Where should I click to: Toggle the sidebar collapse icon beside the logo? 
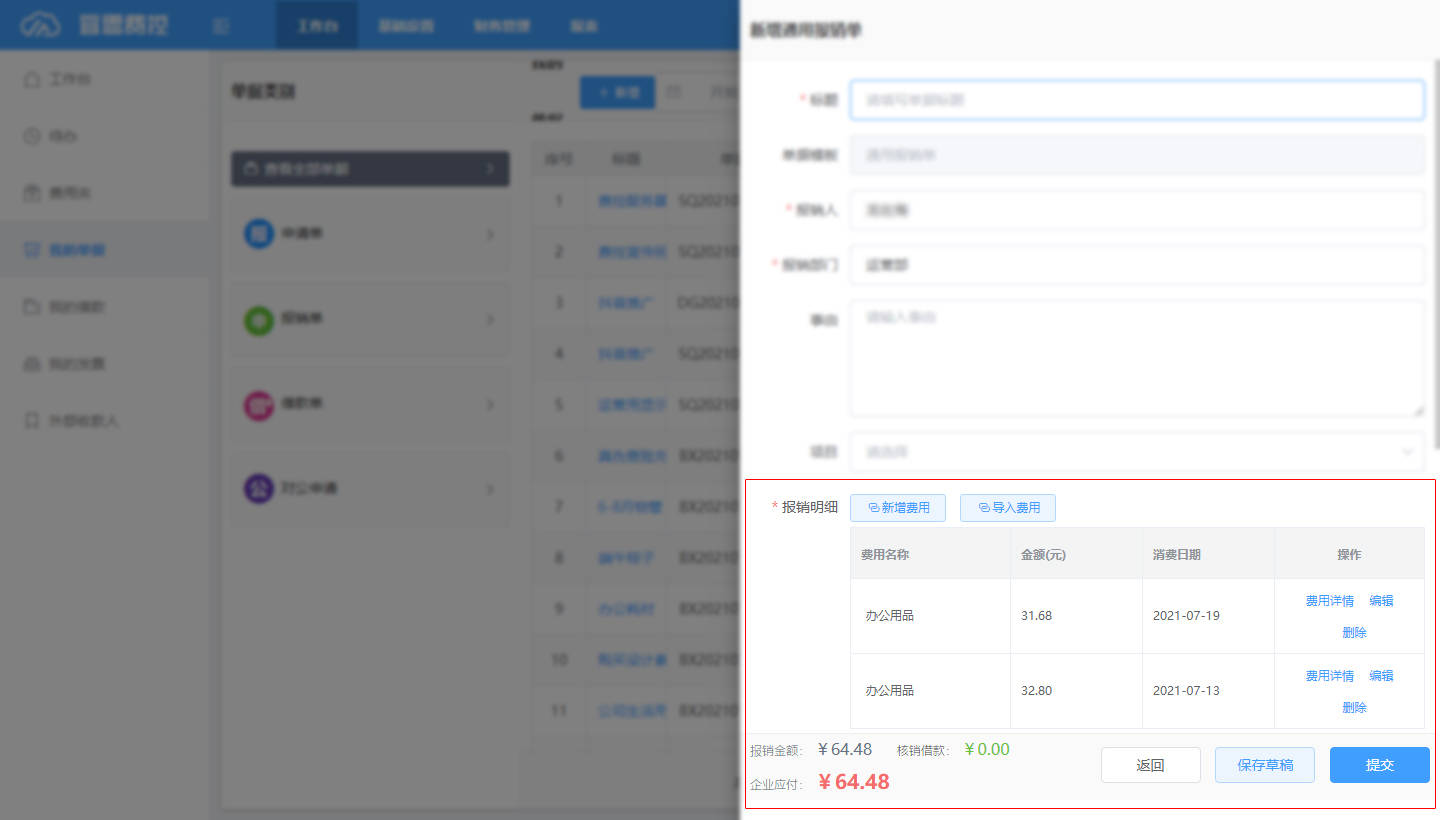tap(221, 26)
